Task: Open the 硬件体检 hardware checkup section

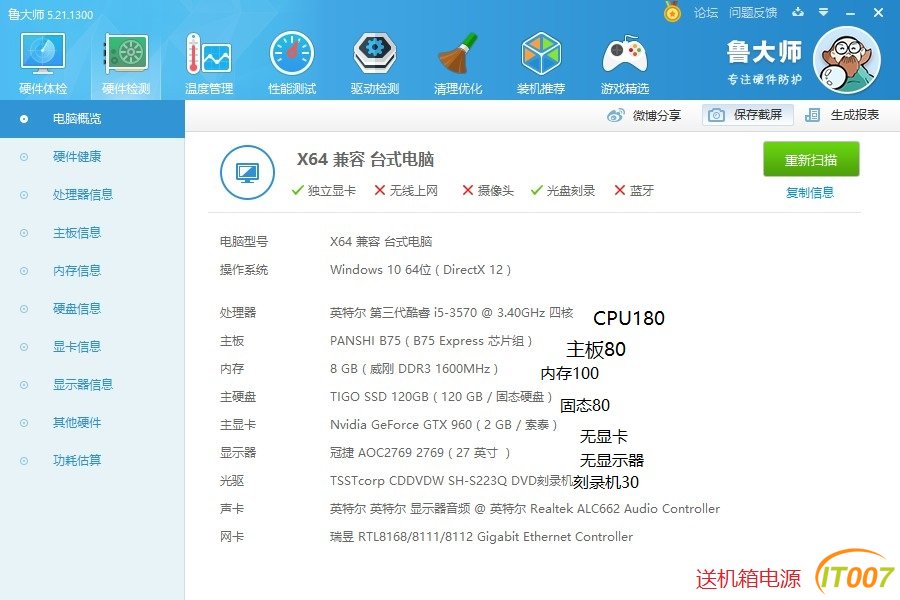Action: [43, 64]
